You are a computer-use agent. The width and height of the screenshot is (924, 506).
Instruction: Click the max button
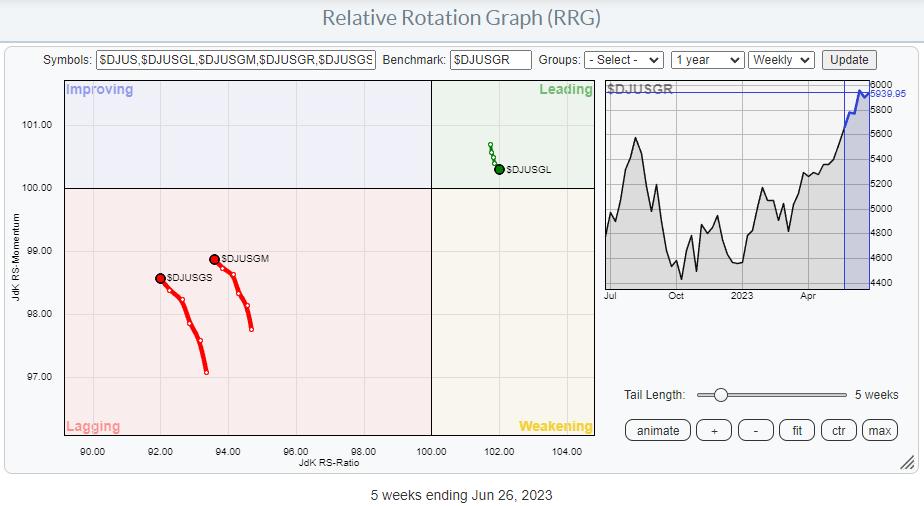click(880, 430)
